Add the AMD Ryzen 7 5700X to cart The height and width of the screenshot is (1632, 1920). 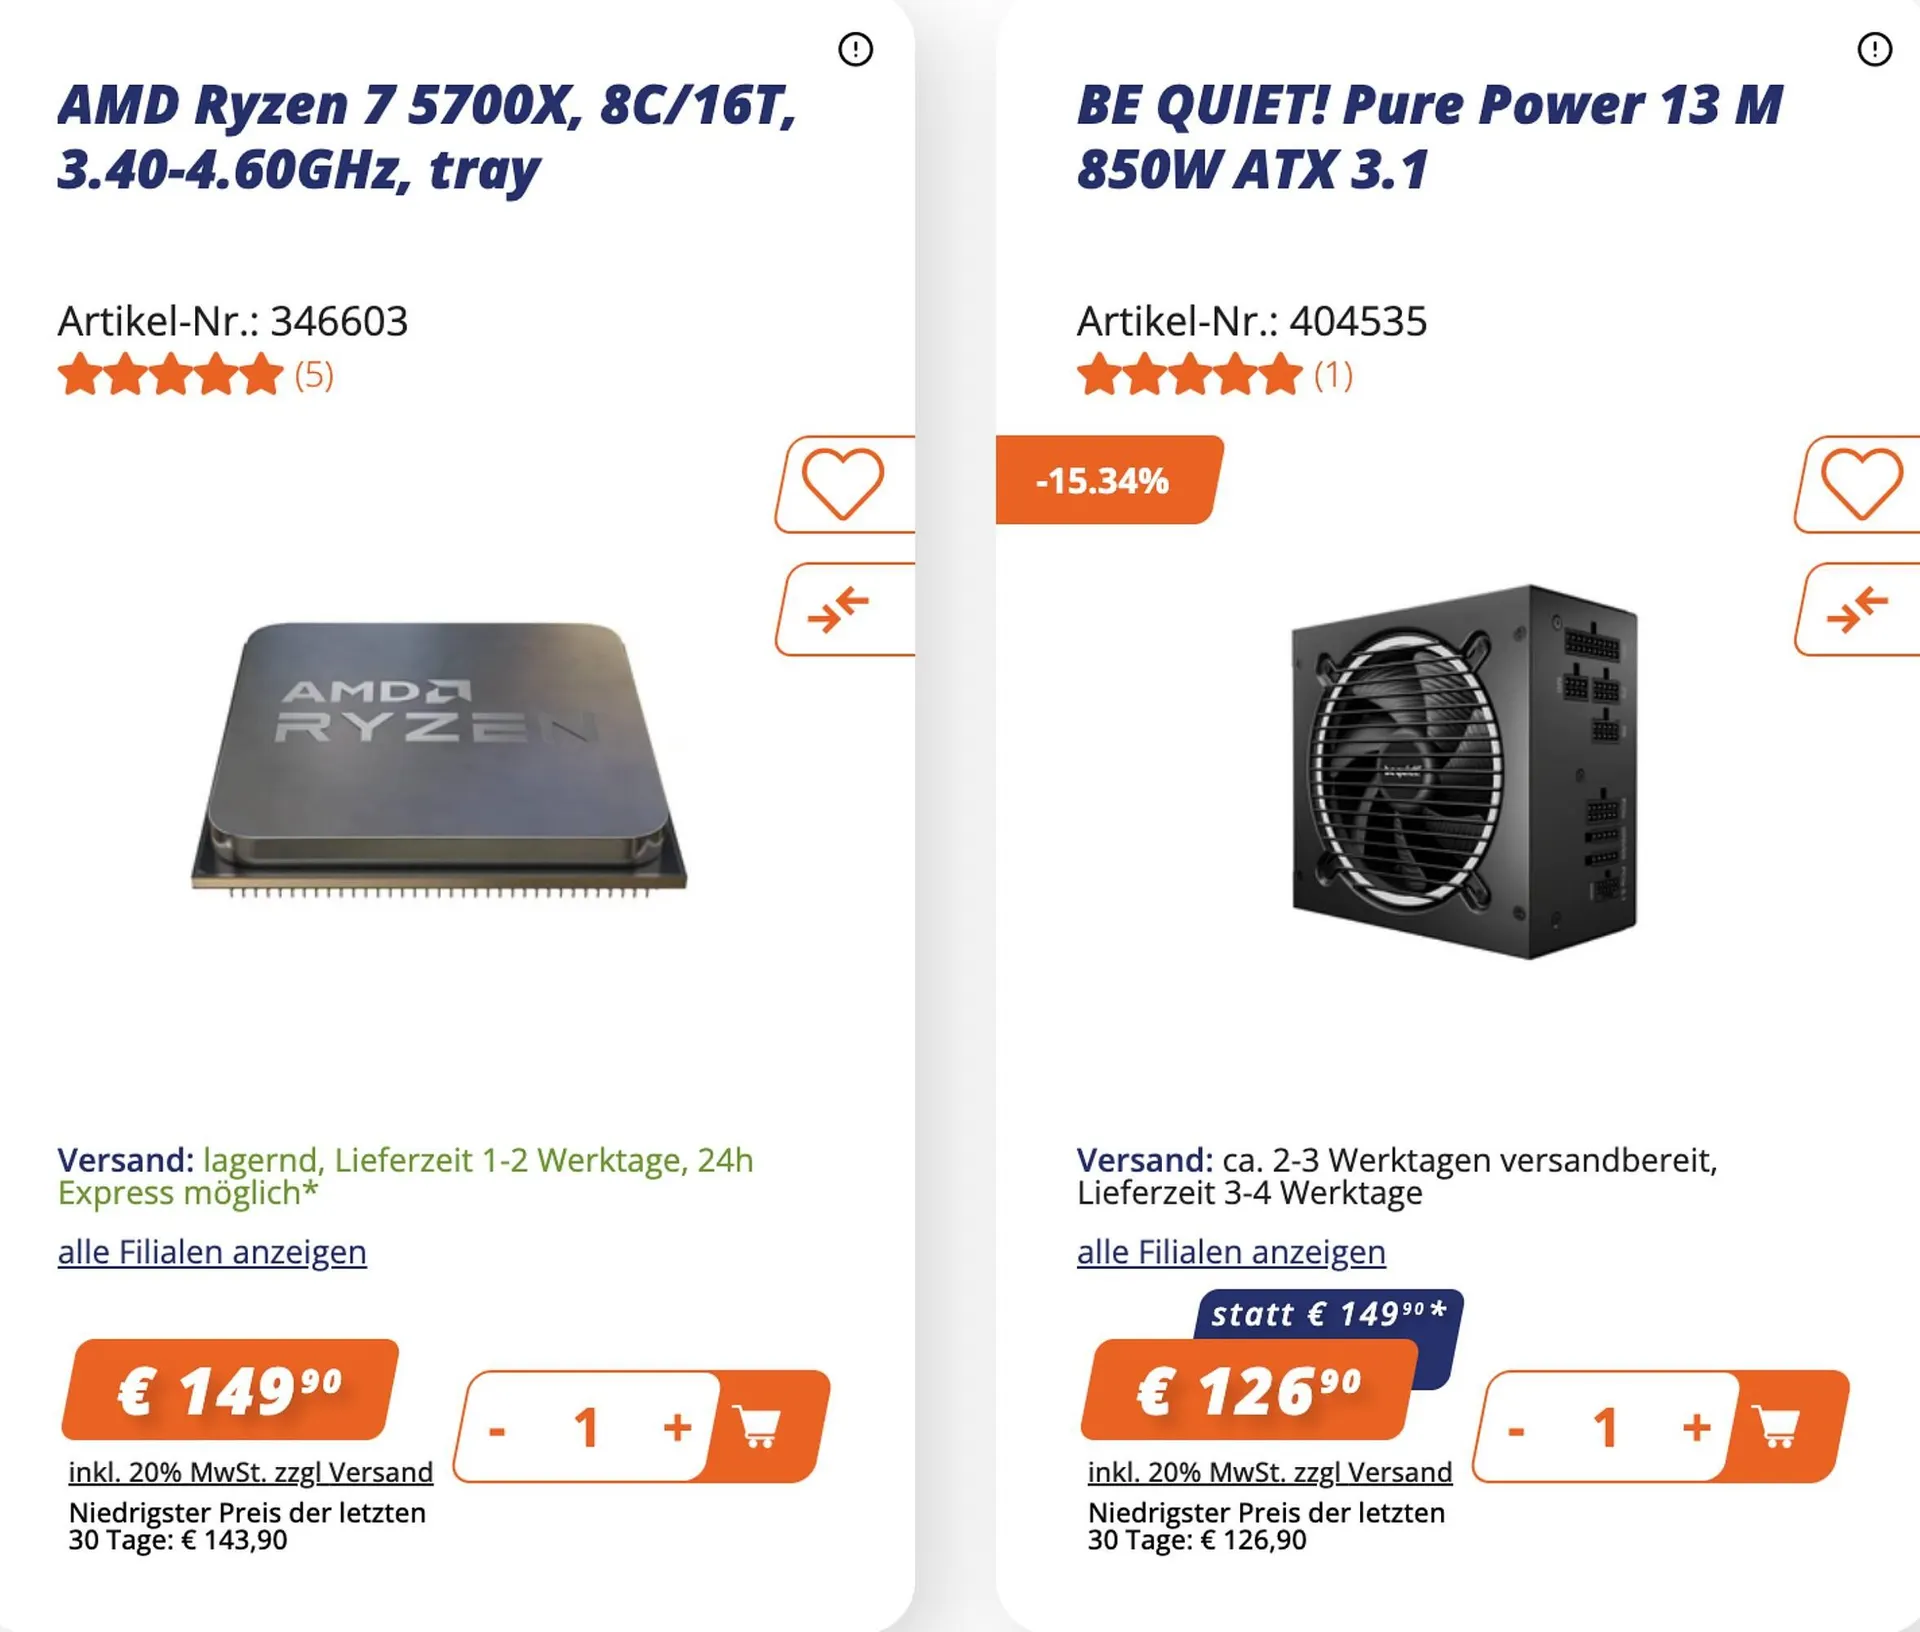pos(762,1426)
